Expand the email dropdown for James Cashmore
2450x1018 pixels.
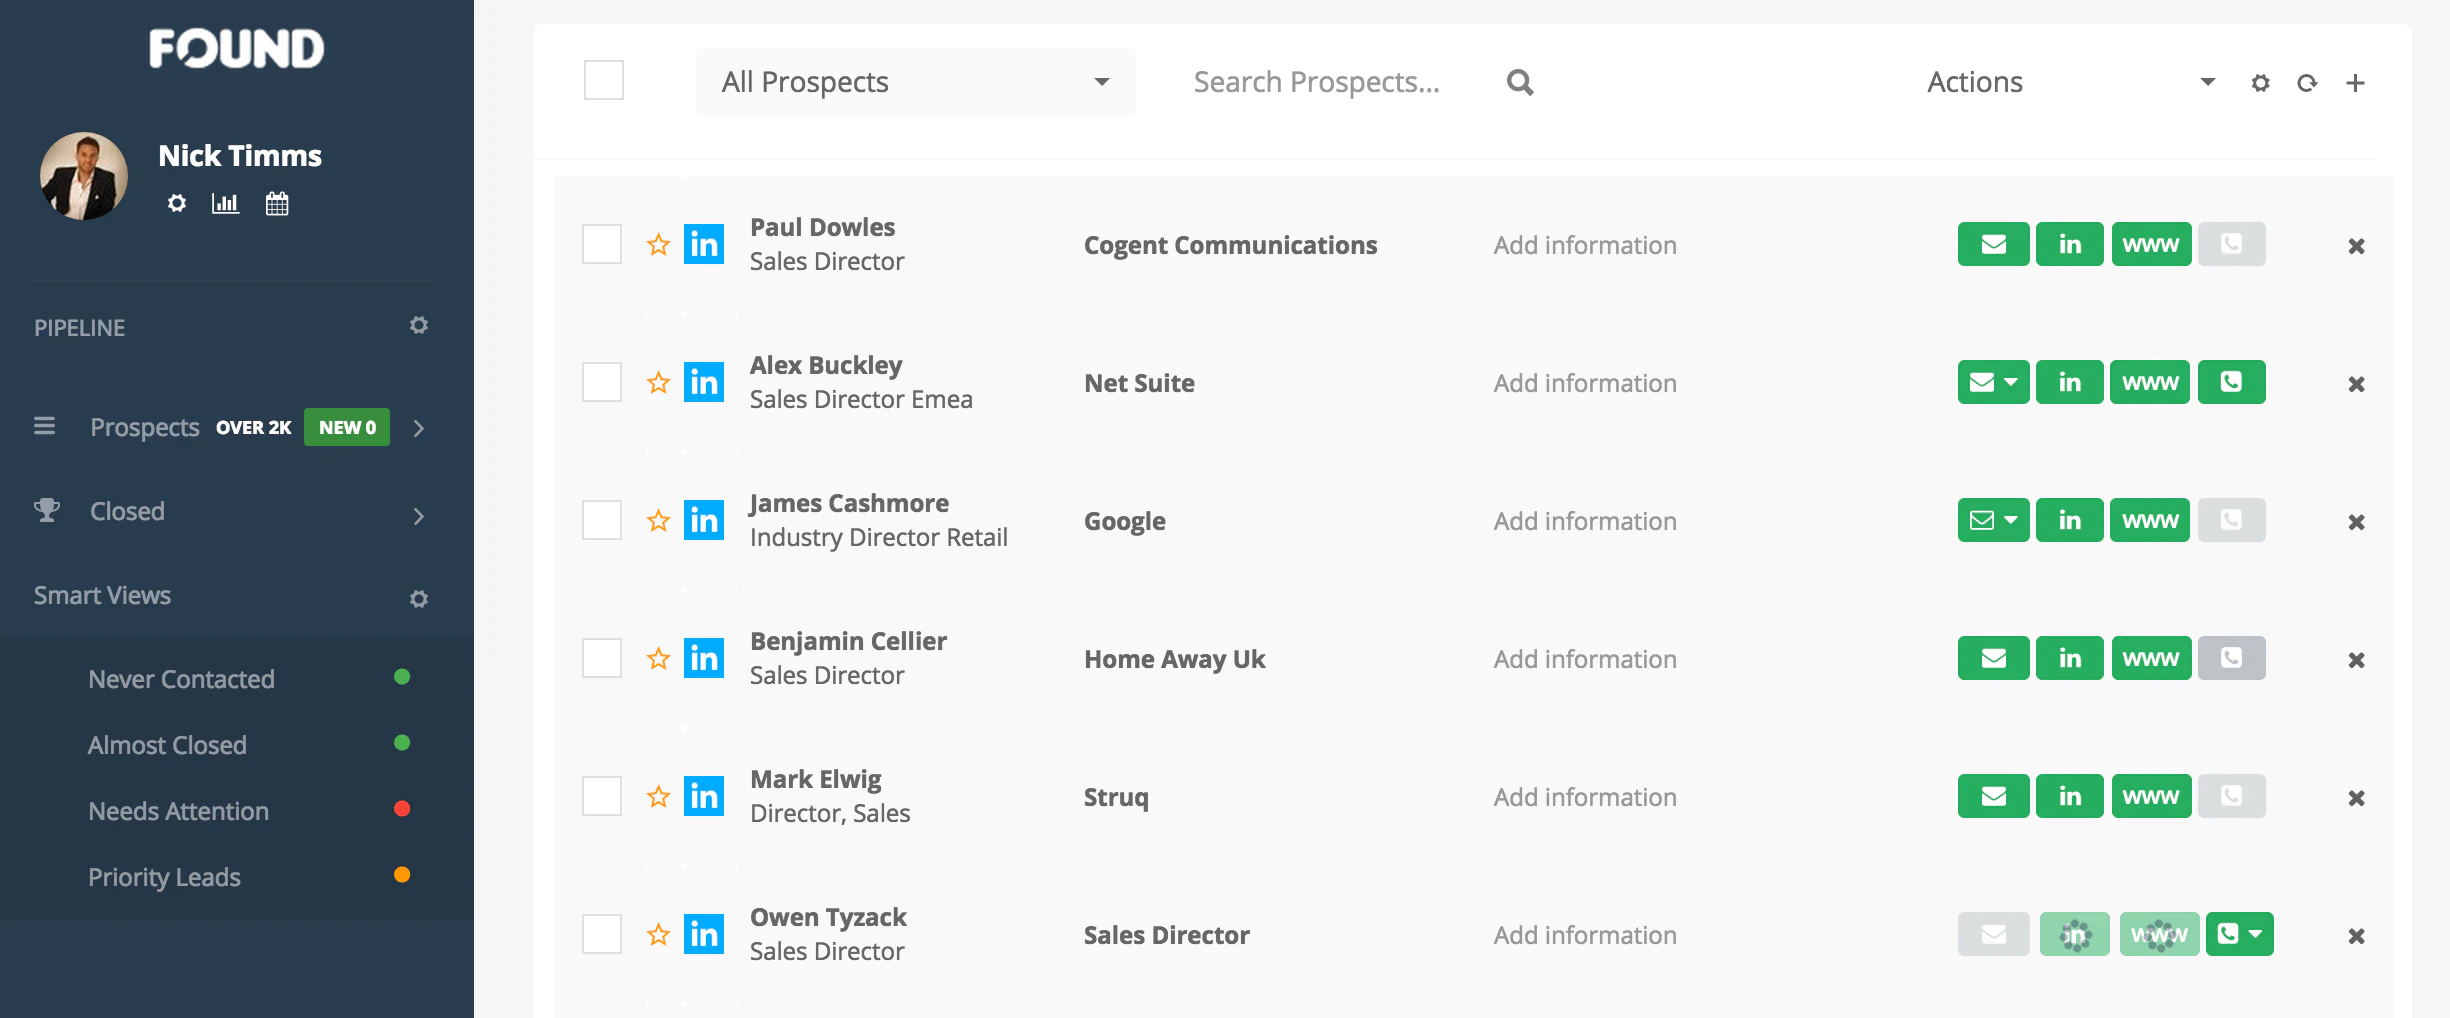[2011, 521]
